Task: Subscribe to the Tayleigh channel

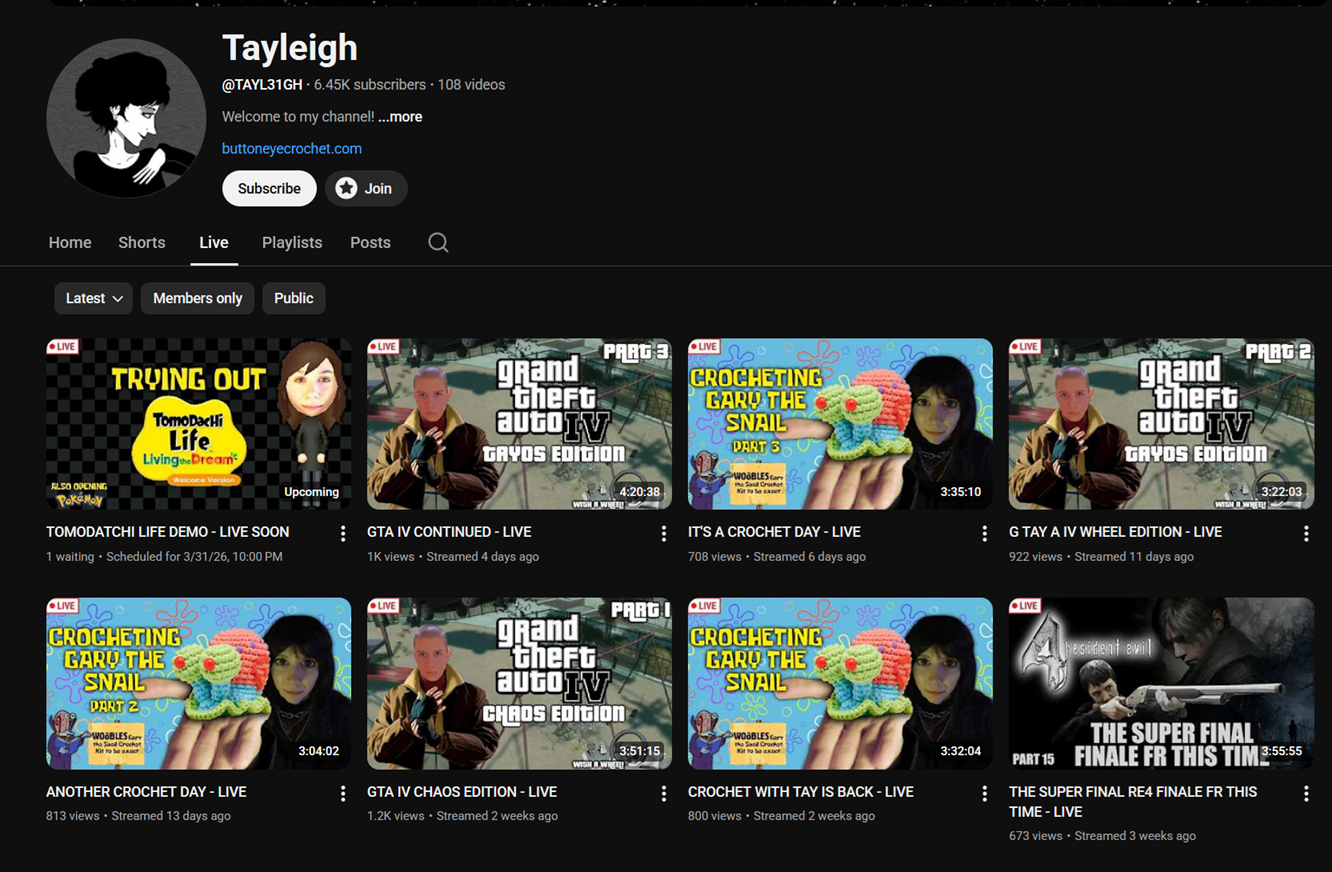Action: [x=269, y=188]
